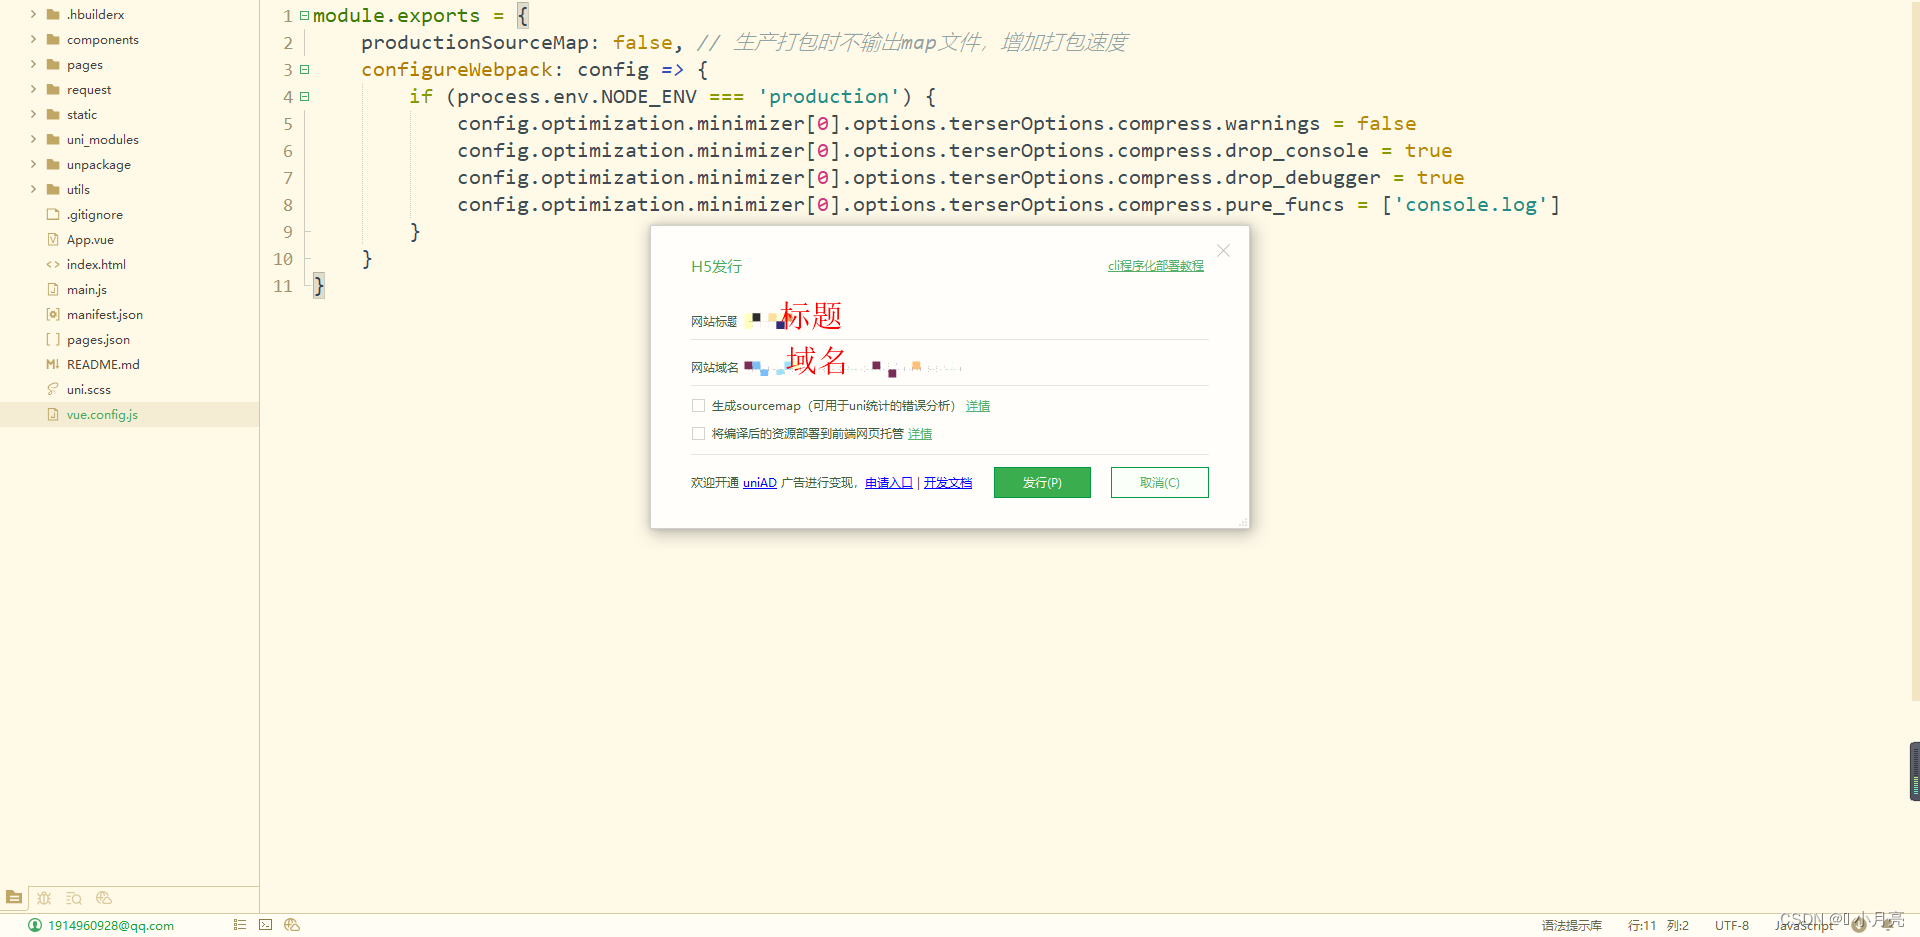Open 详情 link next to 前端网页托管 option
This screenshot has width=1920, height=937.
[x=920, y=434]
